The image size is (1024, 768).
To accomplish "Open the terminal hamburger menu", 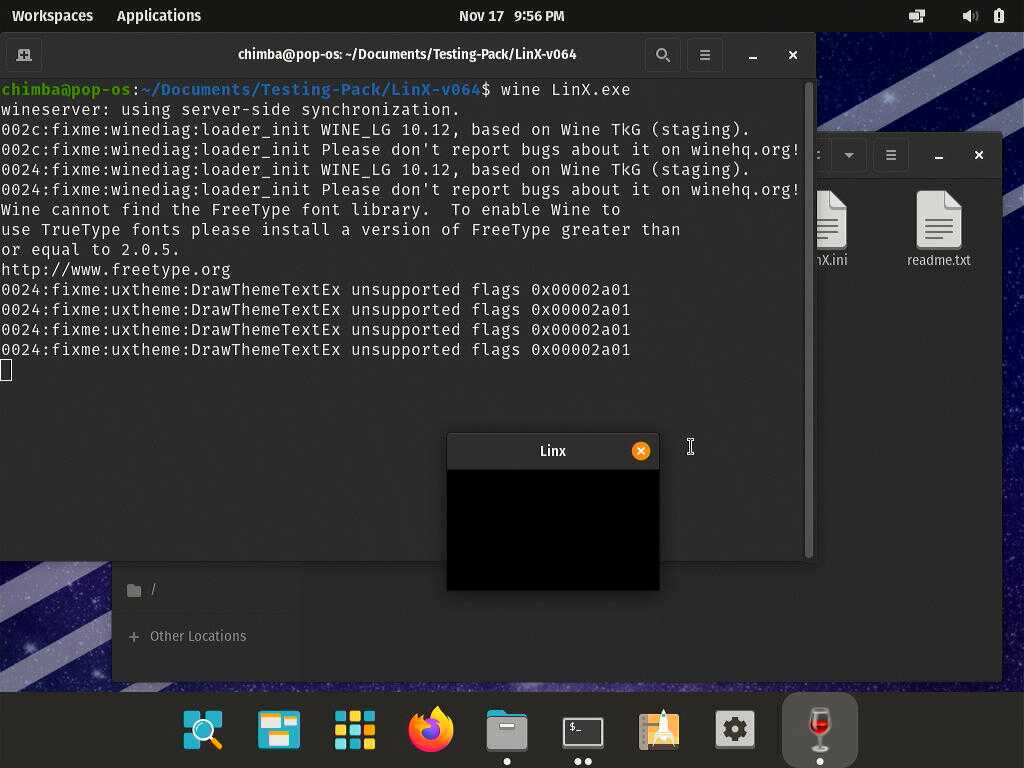I will (705, 55).
